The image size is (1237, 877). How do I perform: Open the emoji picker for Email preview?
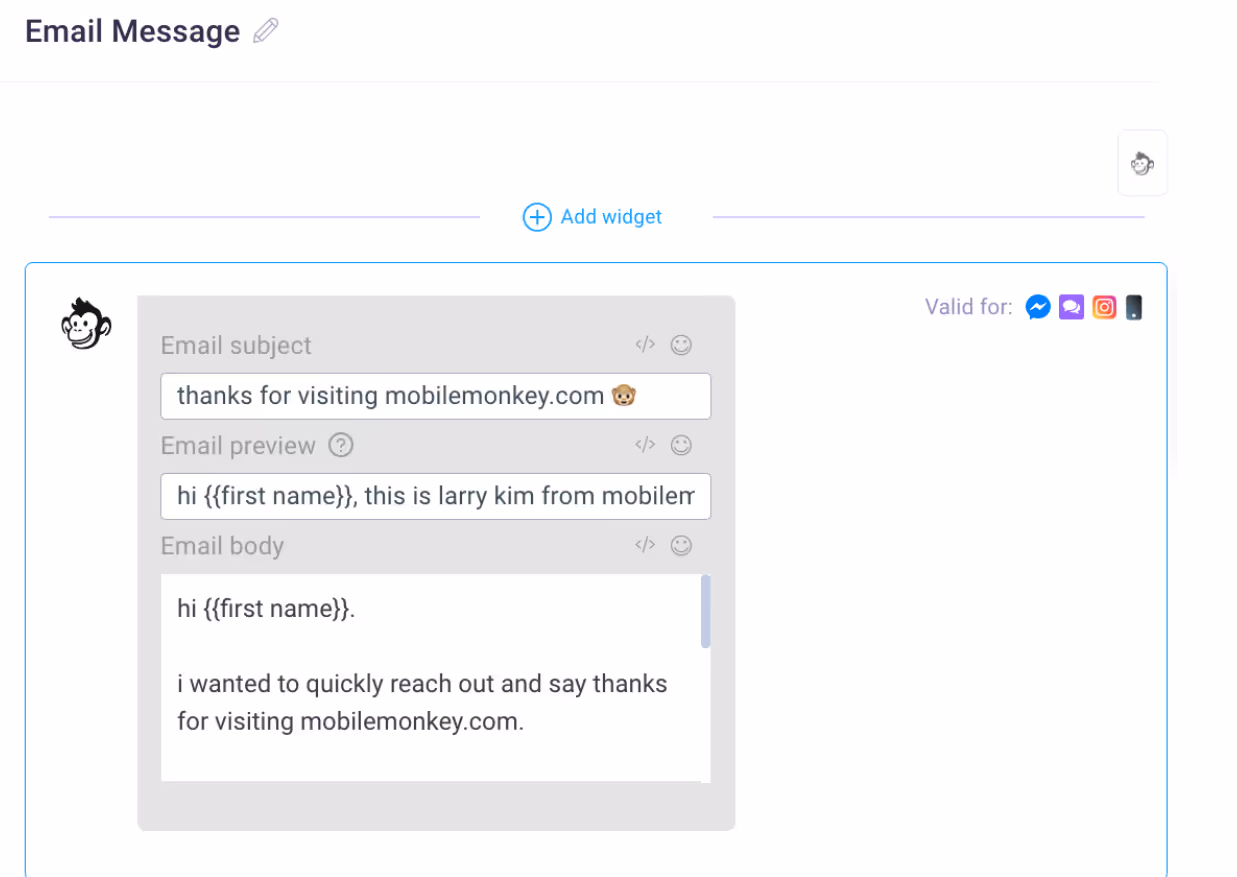pos(681,444)
